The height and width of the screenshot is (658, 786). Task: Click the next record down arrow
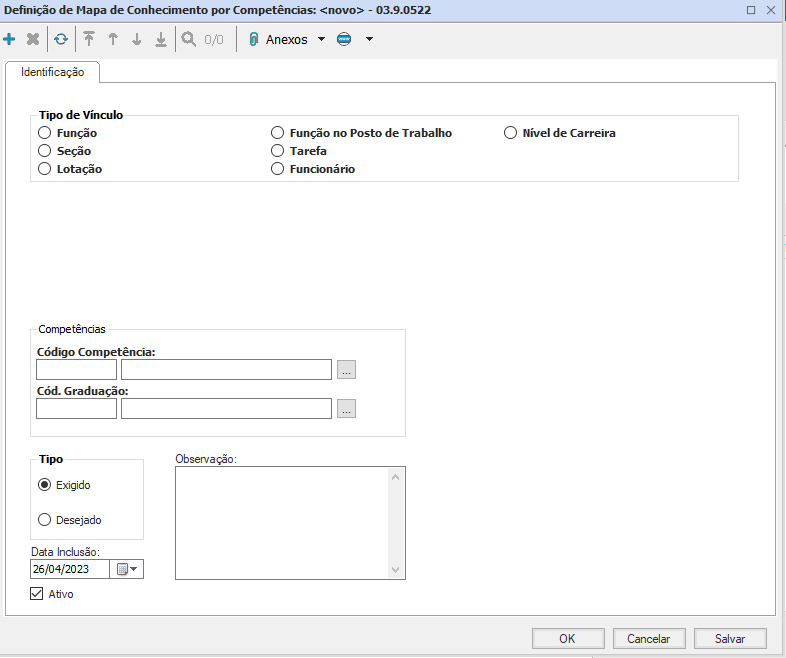coord(137,40)
